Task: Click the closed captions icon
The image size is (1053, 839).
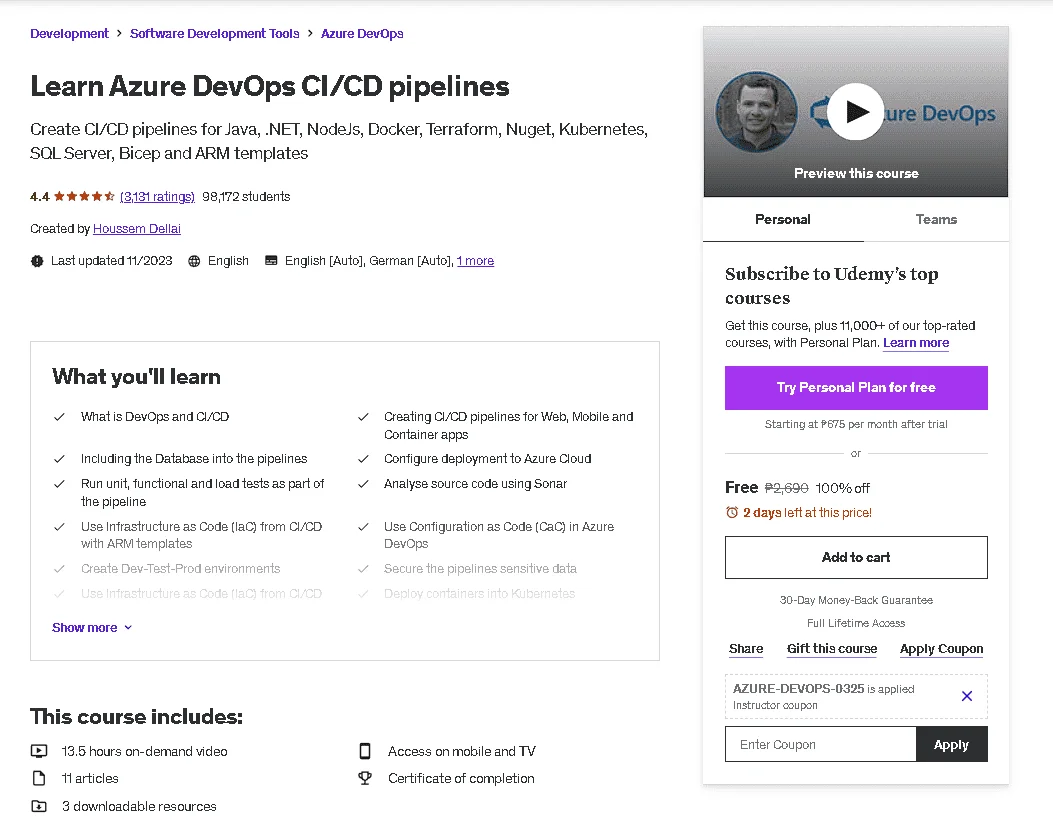Action: tap(271, 261)
